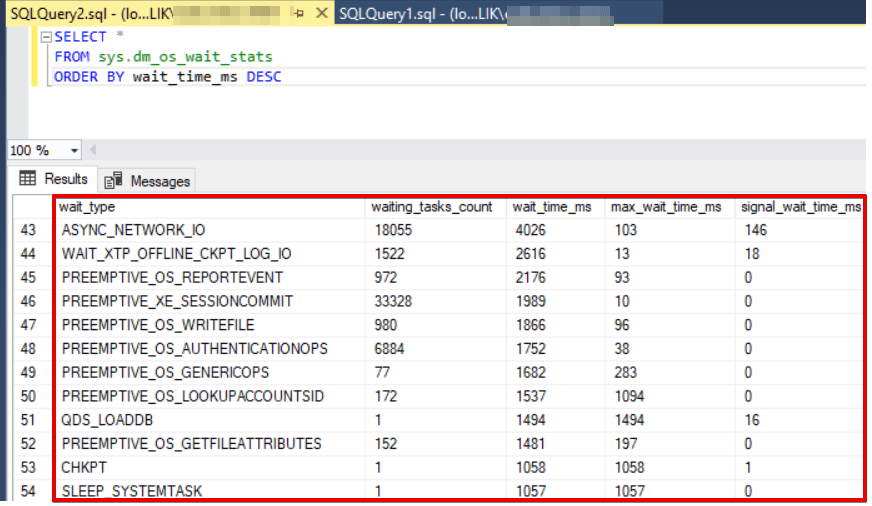Close the SQLQuery2.sql tab
Viewport: 872px width, 506px height.
[x=321, y=13]
